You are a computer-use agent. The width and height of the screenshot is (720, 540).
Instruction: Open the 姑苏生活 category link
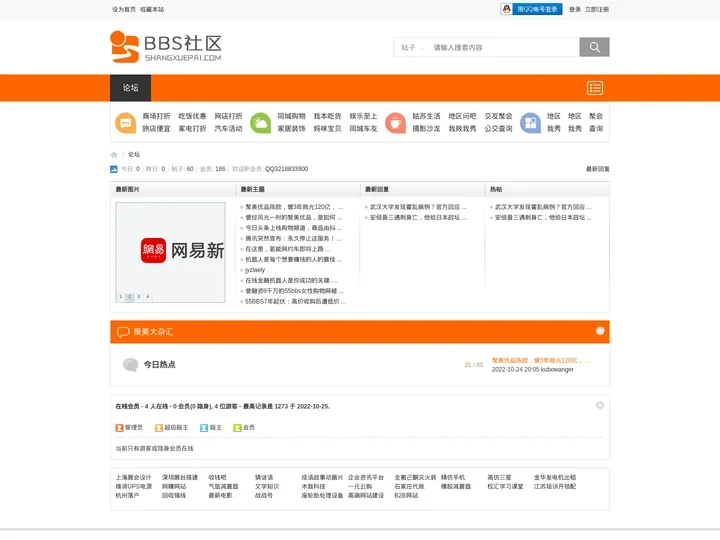(x=426, y=116)
